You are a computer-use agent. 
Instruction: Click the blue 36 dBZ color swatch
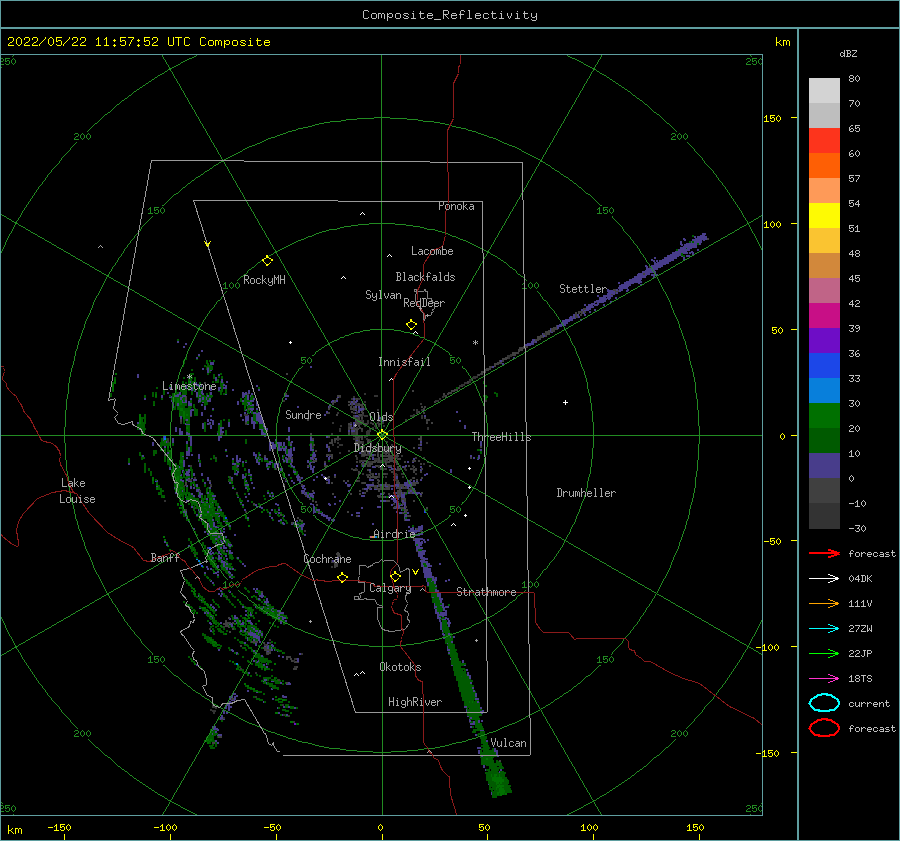point(824,365)
